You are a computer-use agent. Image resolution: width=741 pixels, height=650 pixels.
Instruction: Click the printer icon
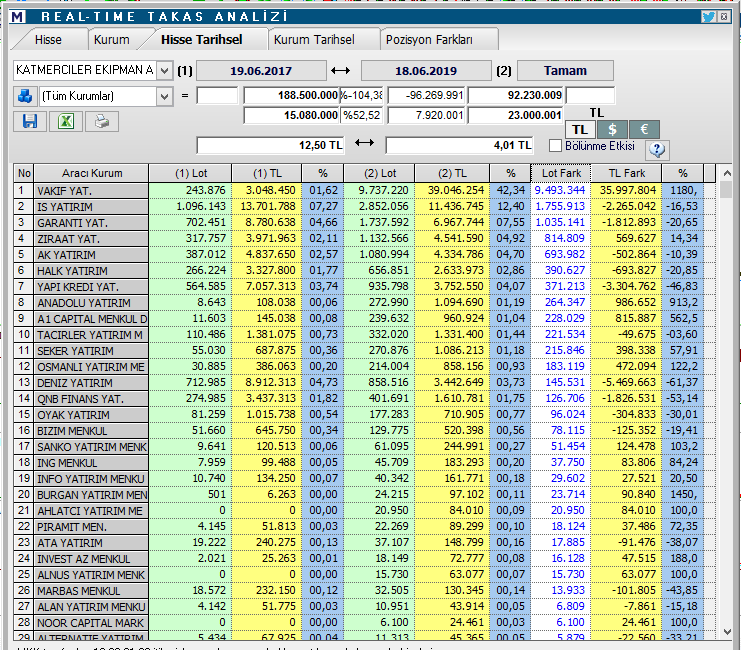pyautogui.click(x=102, y=121)
